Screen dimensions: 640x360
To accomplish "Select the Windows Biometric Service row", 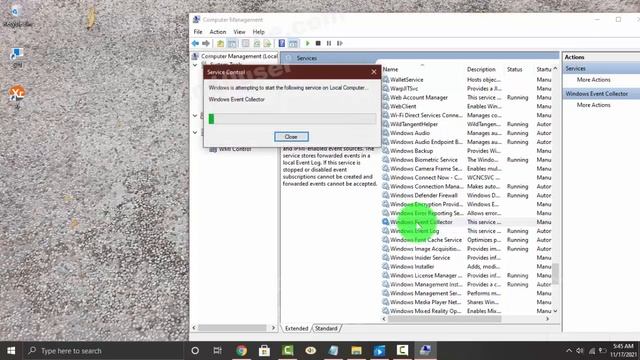I will pos(467,160).
